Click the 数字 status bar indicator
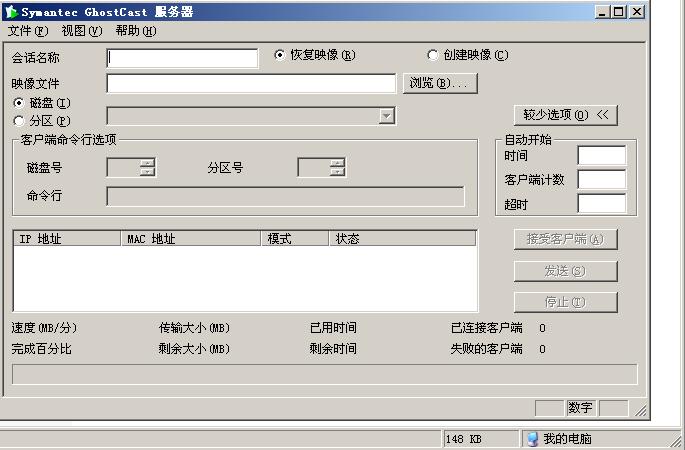 point(581,408)
